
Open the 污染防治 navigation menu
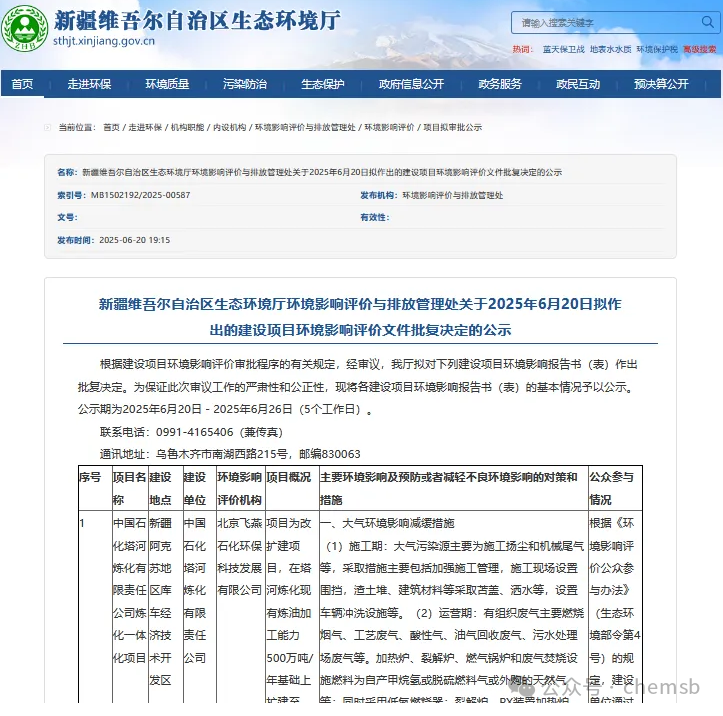click(x=245, y=84)
